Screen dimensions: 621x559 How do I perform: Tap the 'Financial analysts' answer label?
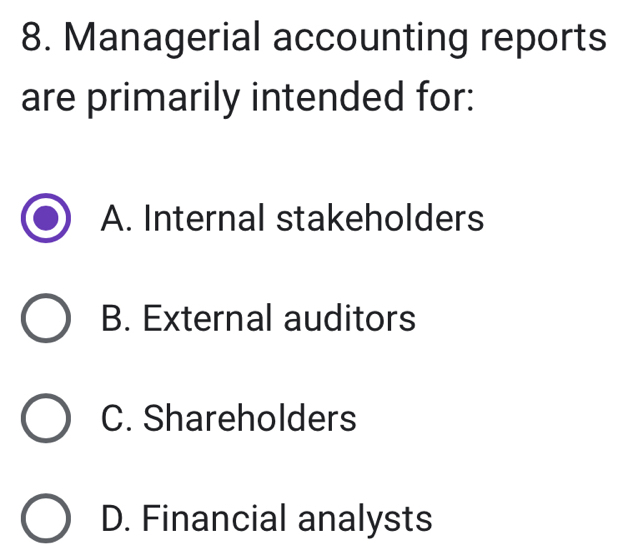[267, 519]
